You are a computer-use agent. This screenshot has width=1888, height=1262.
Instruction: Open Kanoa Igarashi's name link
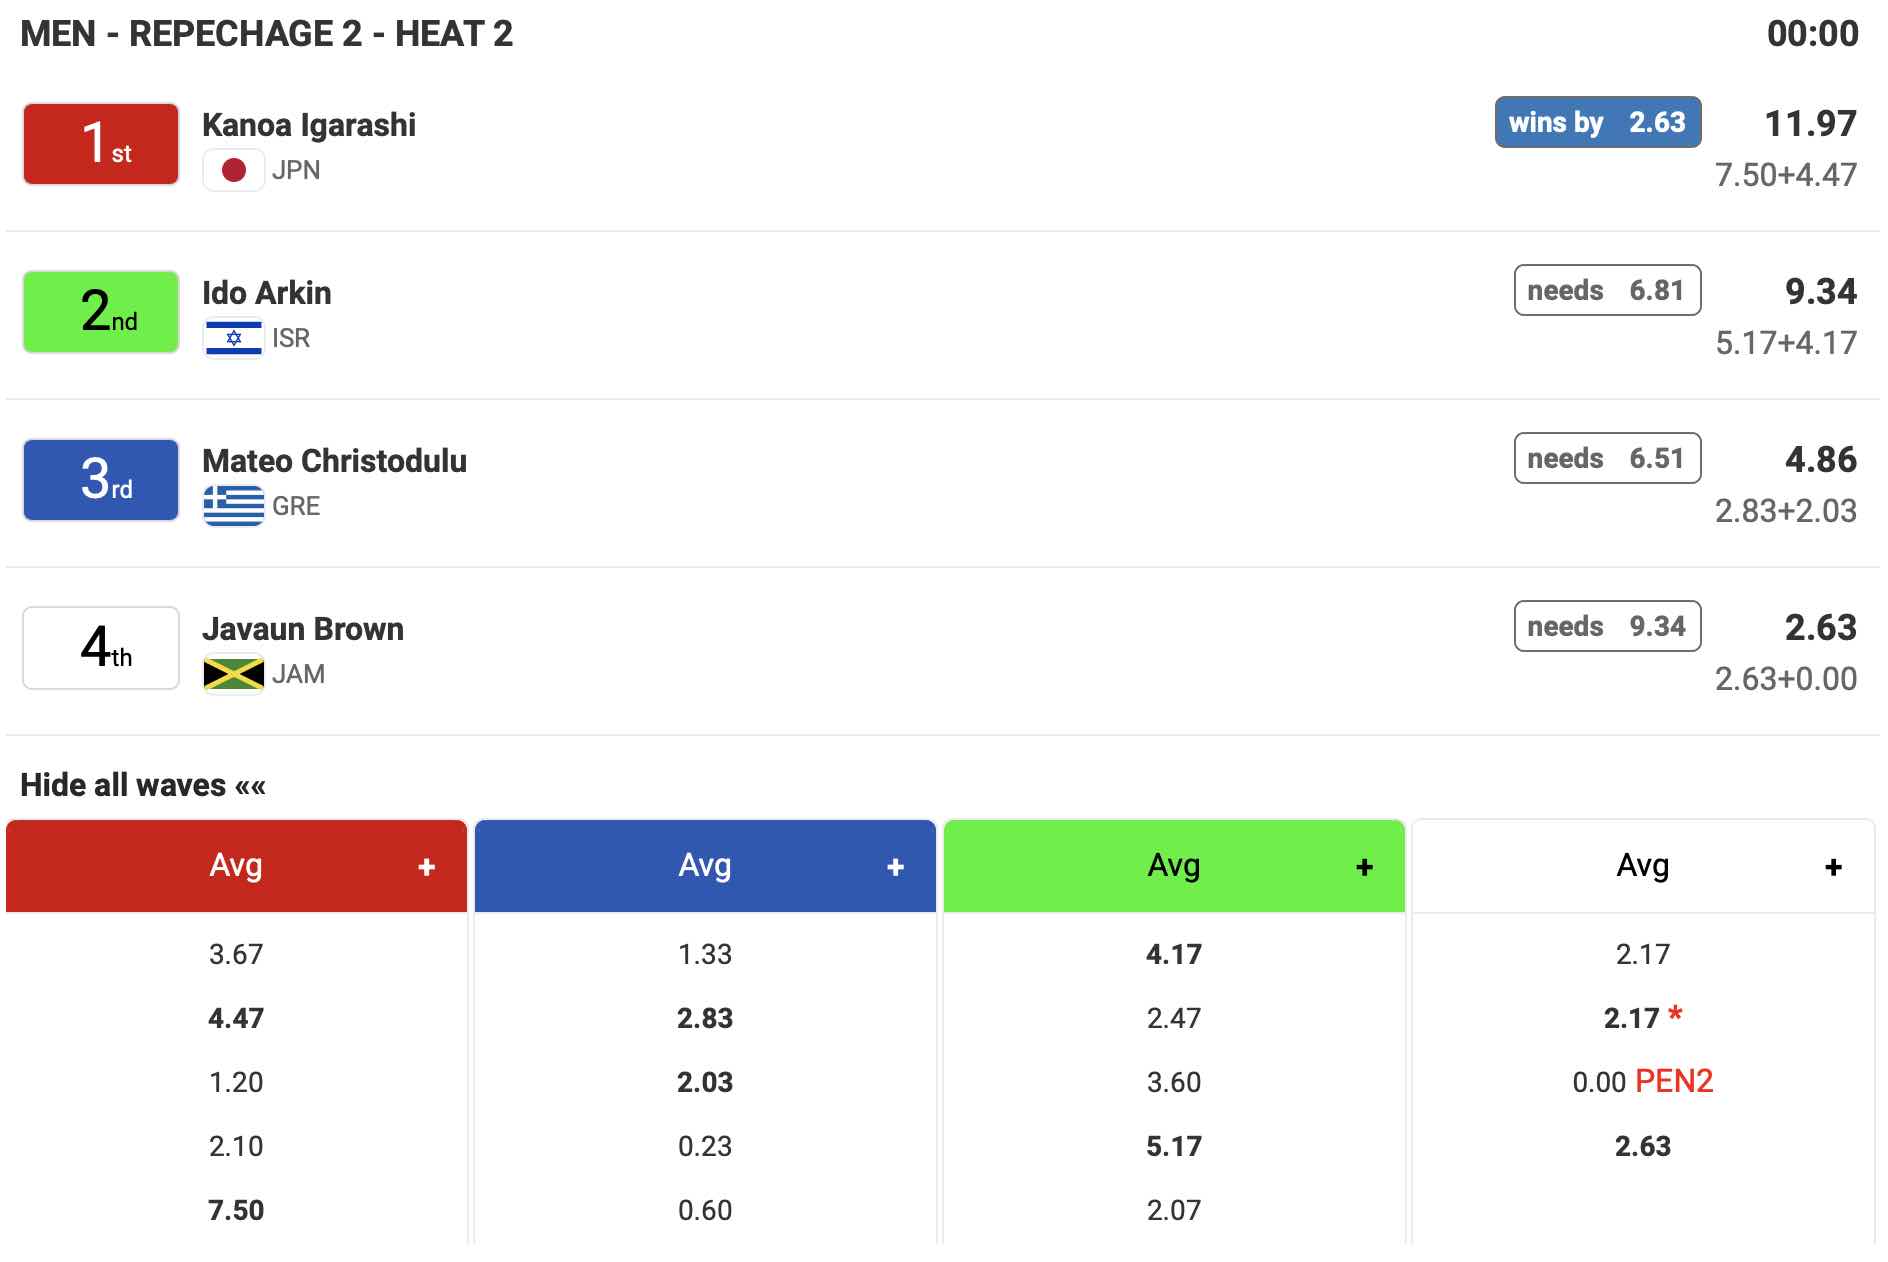[309, 125]
